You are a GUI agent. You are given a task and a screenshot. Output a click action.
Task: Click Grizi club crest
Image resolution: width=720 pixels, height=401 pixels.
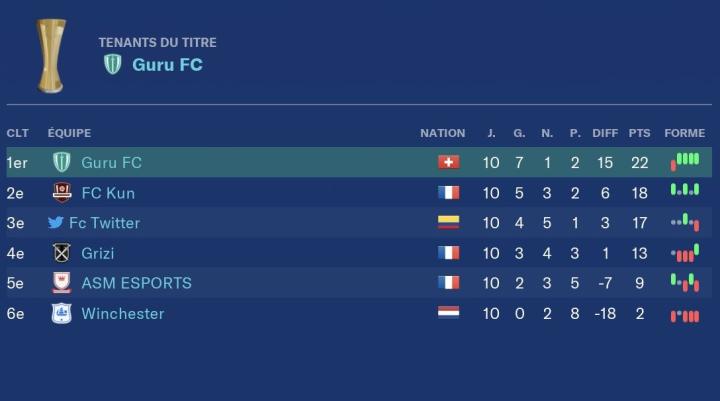[62, 253]
